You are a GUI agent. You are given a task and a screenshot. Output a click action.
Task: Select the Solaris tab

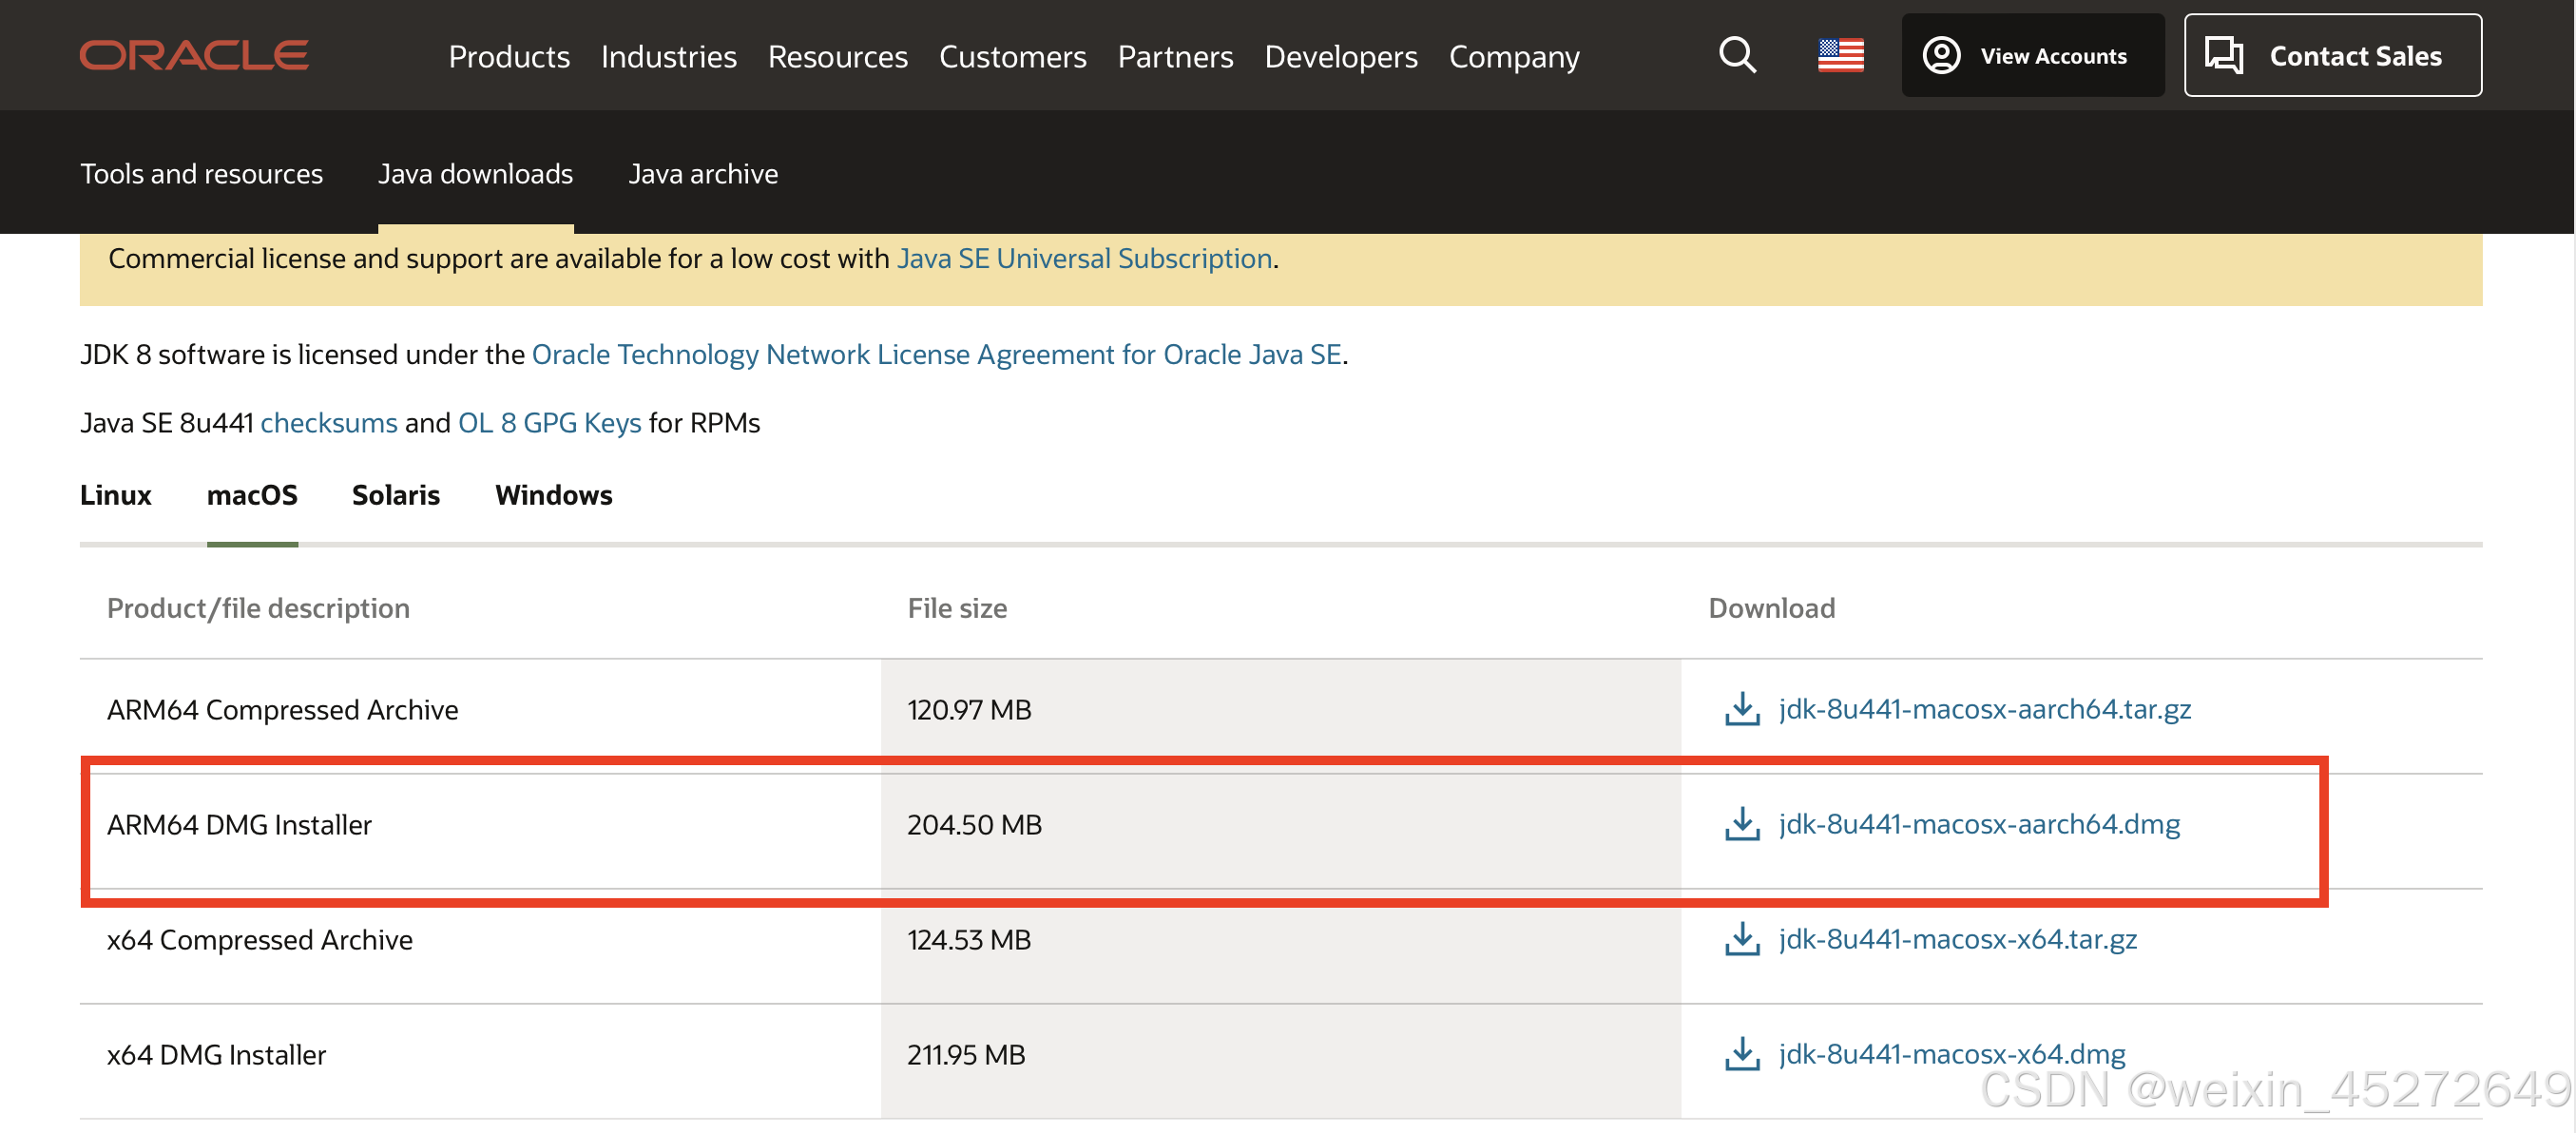395,495
